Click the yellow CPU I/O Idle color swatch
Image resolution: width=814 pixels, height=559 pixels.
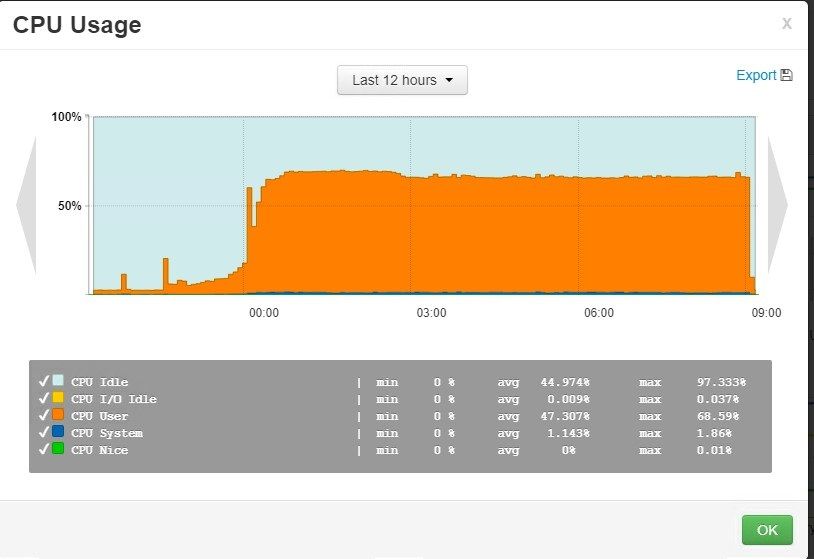click(x=58, y=398)
